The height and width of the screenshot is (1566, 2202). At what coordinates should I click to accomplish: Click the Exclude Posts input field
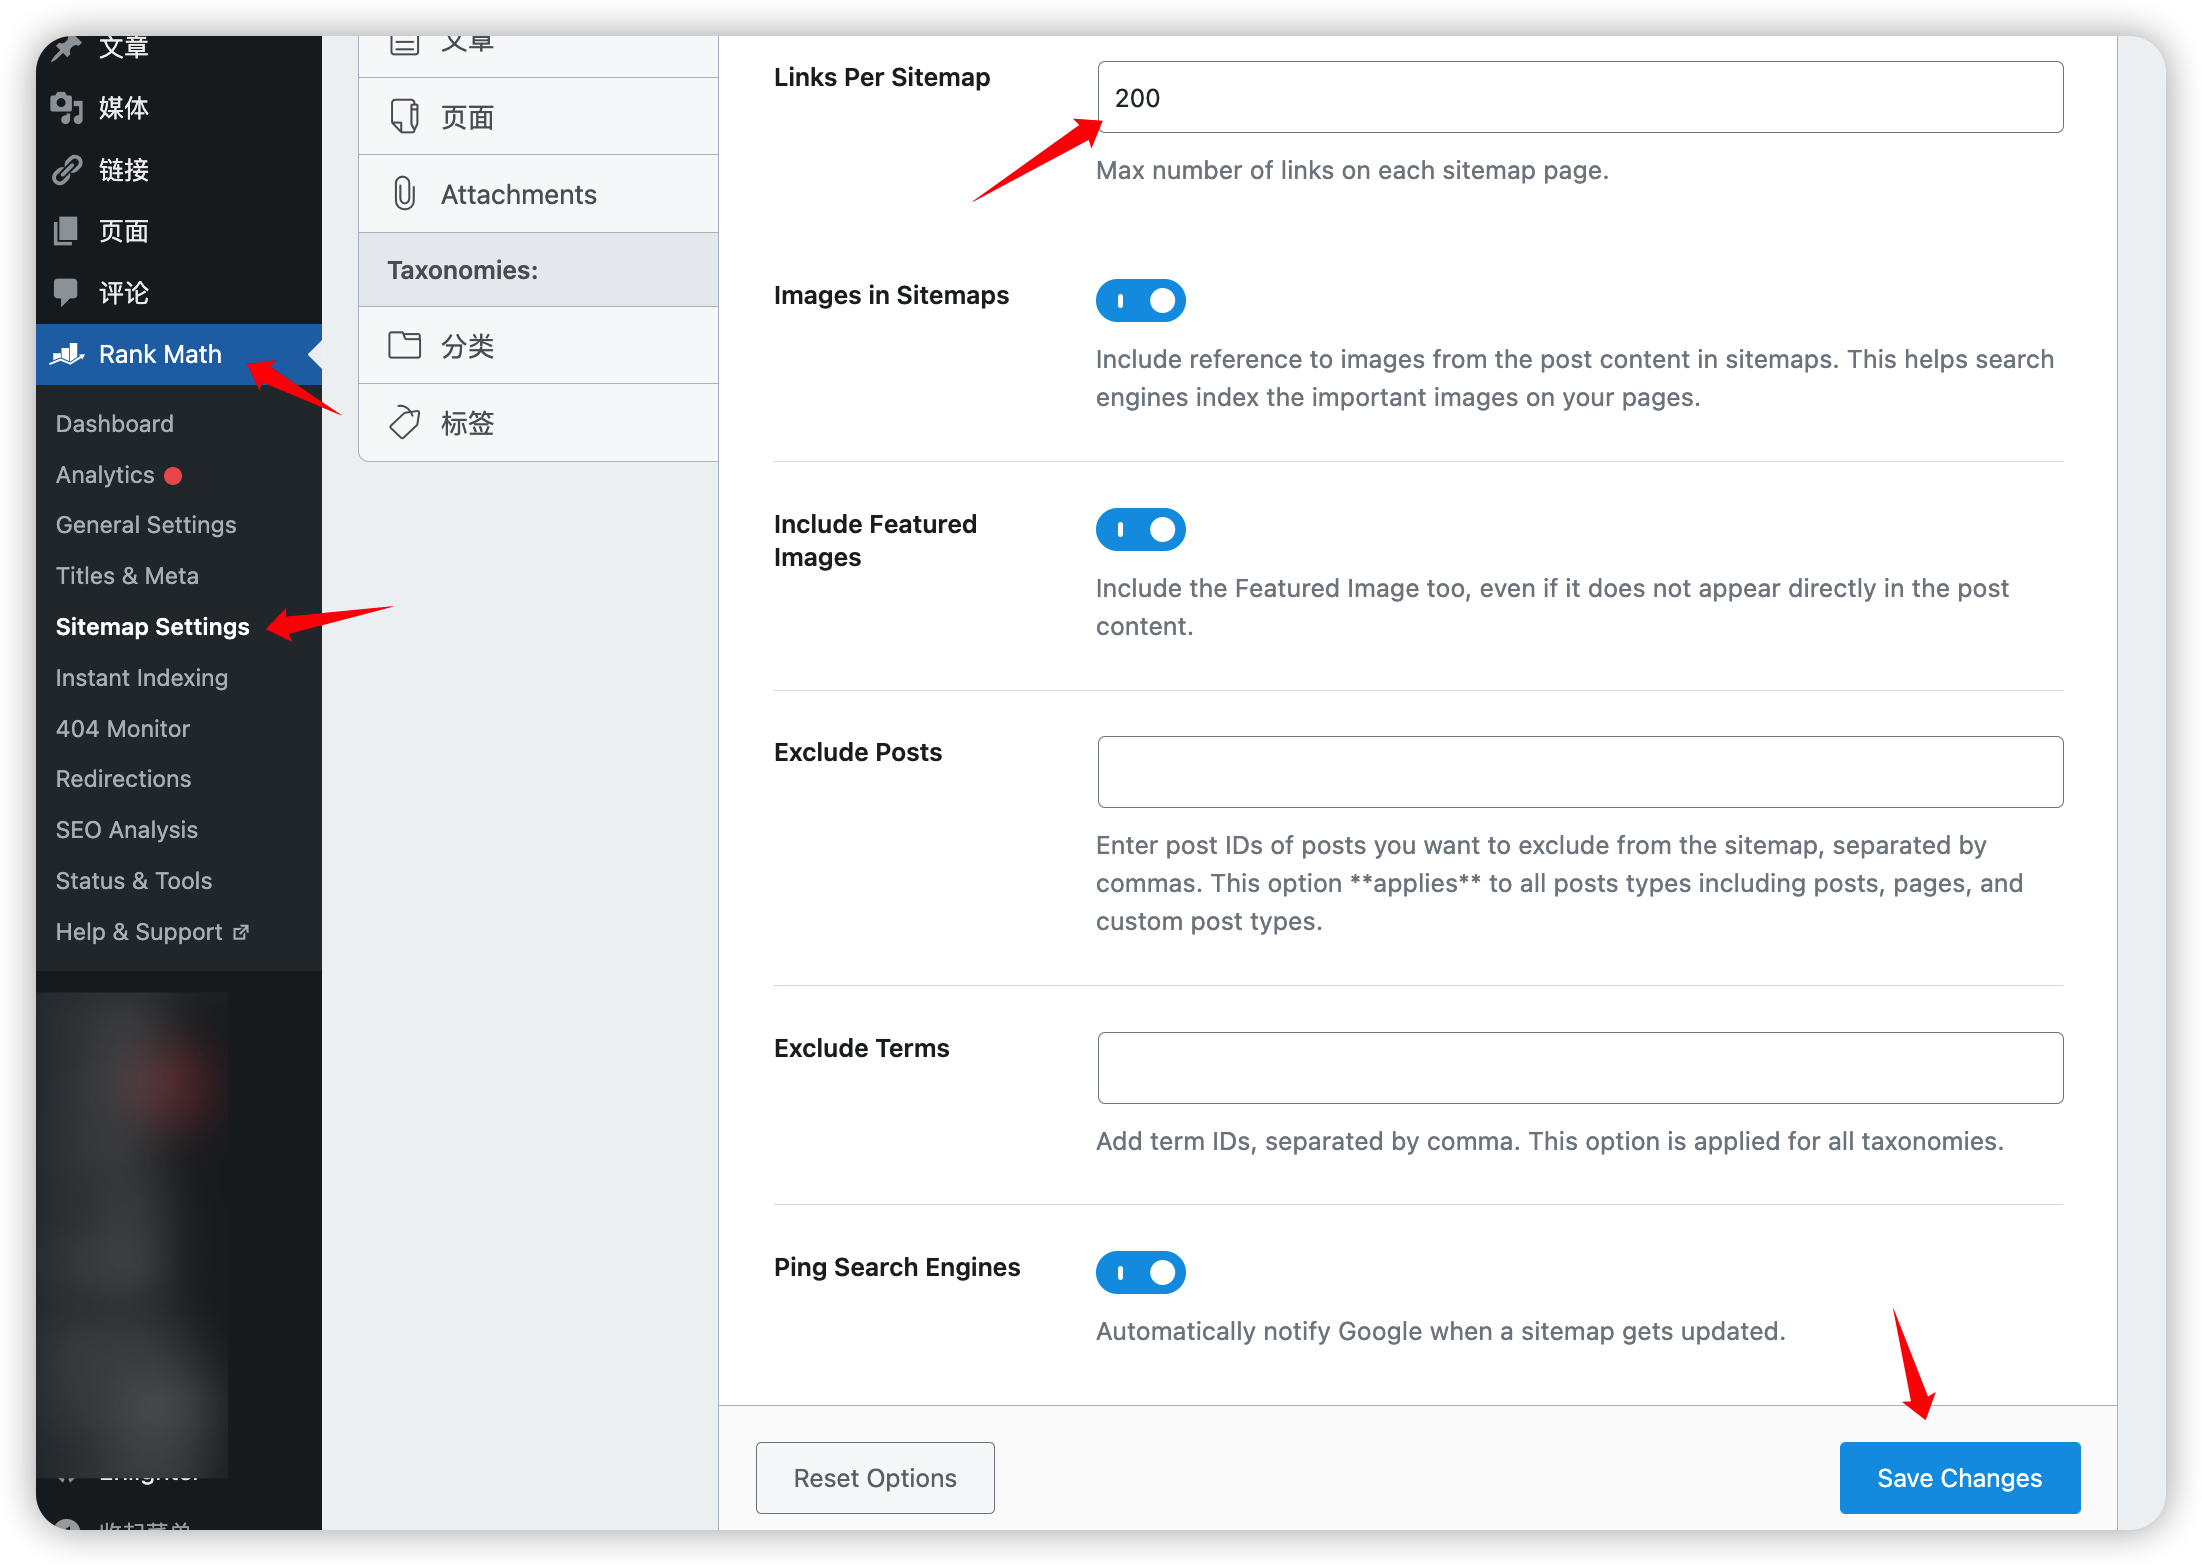pos(1580,772)
